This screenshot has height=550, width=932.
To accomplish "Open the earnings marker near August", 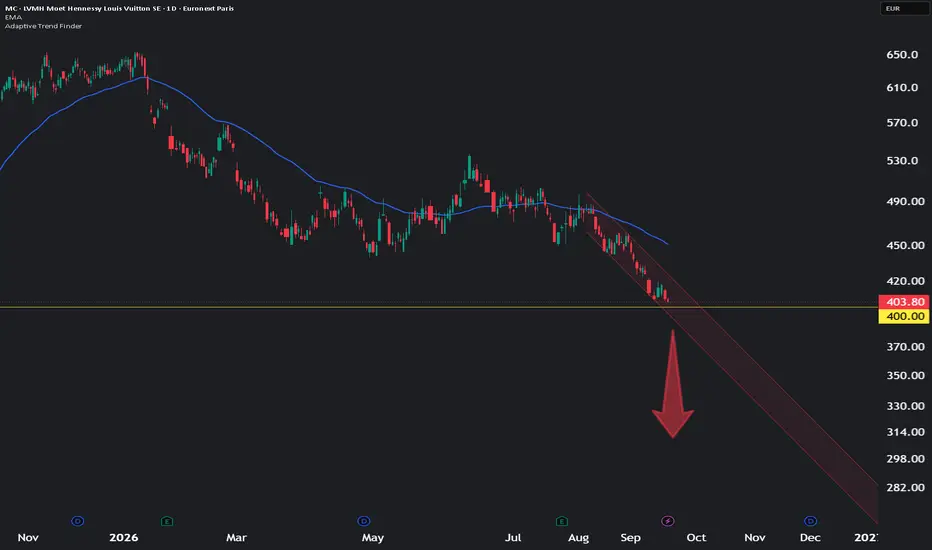I will coord(562,521).
